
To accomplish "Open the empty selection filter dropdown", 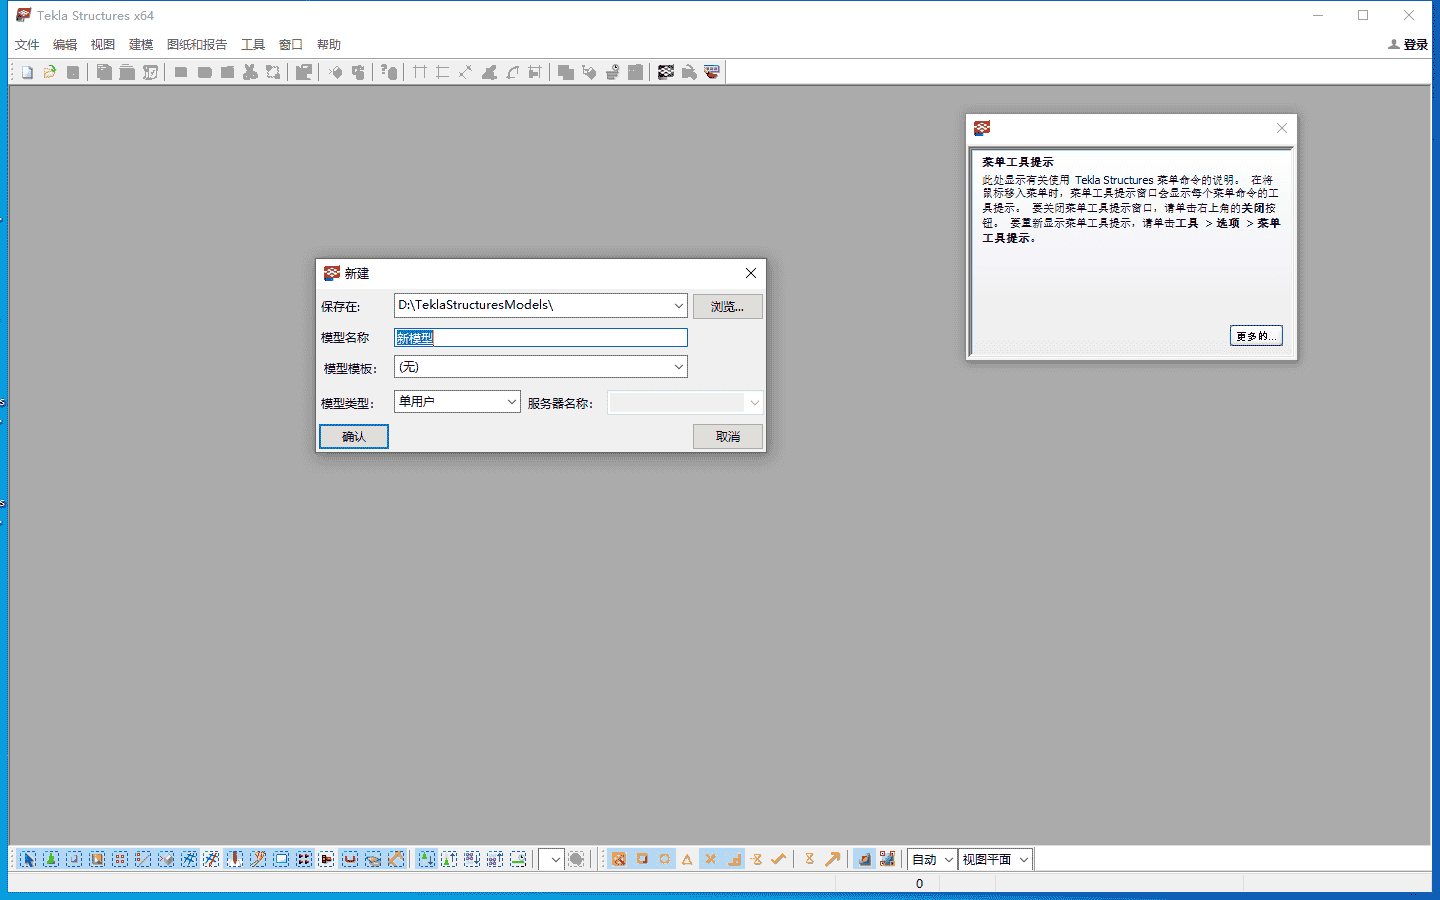I will point(556,859).
